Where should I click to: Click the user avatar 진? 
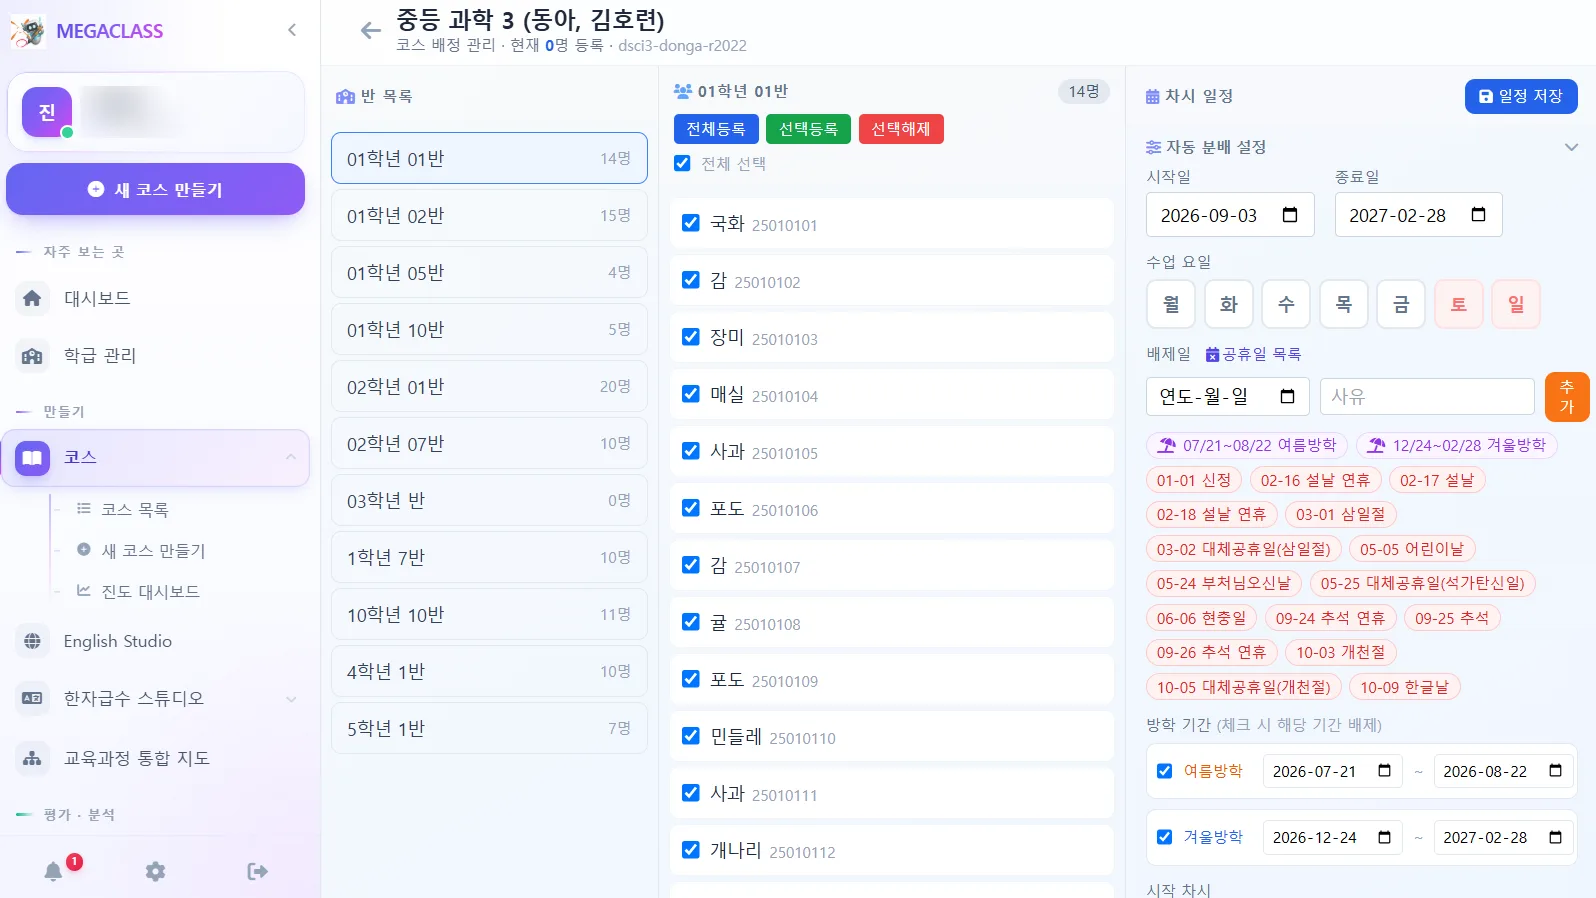(47, 112)
